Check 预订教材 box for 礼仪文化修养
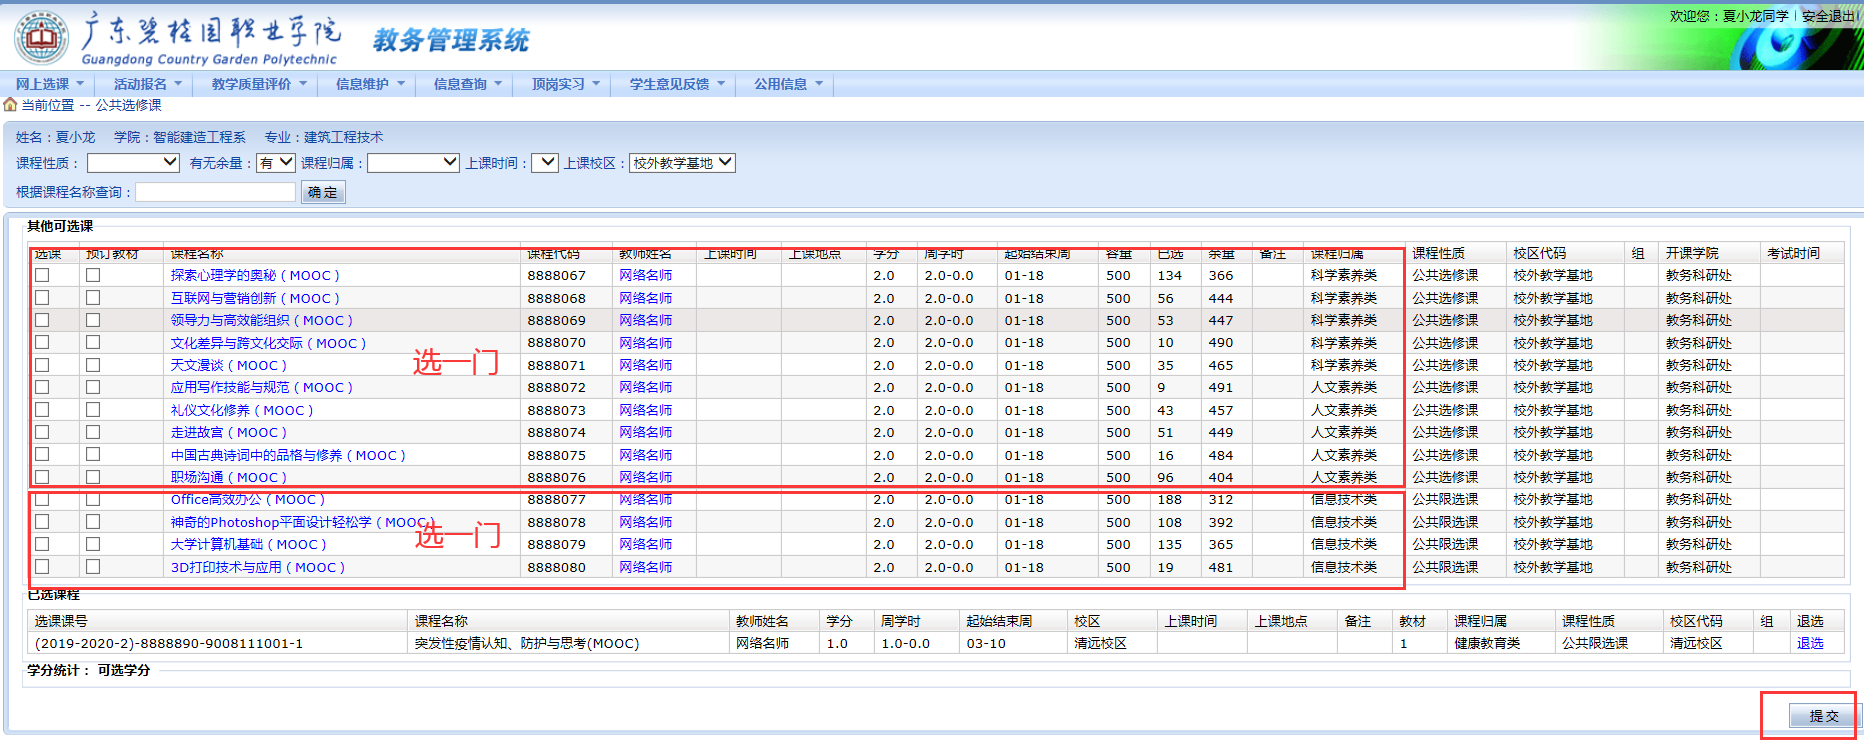Viewport: 1864px width, 751px height. 93,410
